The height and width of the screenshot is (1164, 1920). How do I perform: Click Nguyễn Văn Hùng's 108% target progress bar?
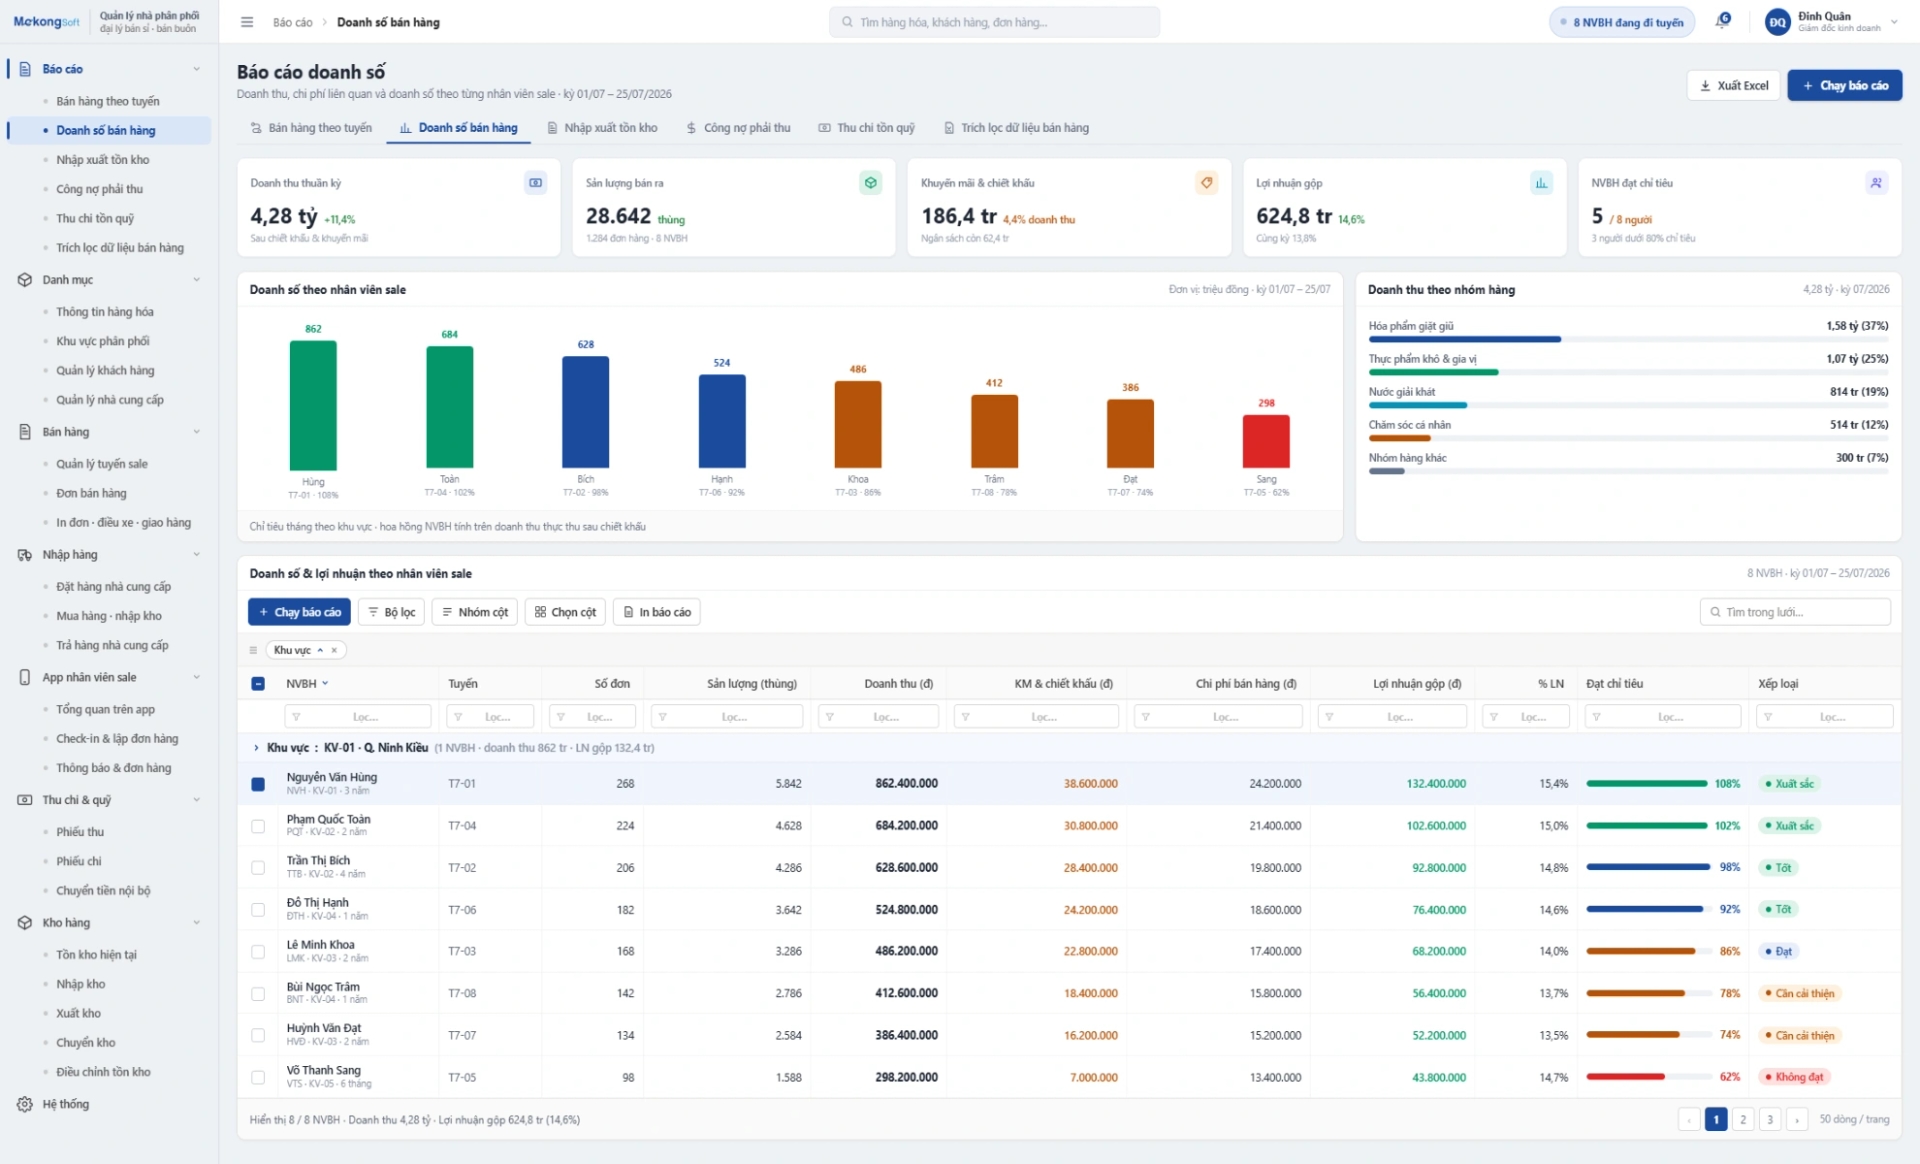click(1647, 784)
